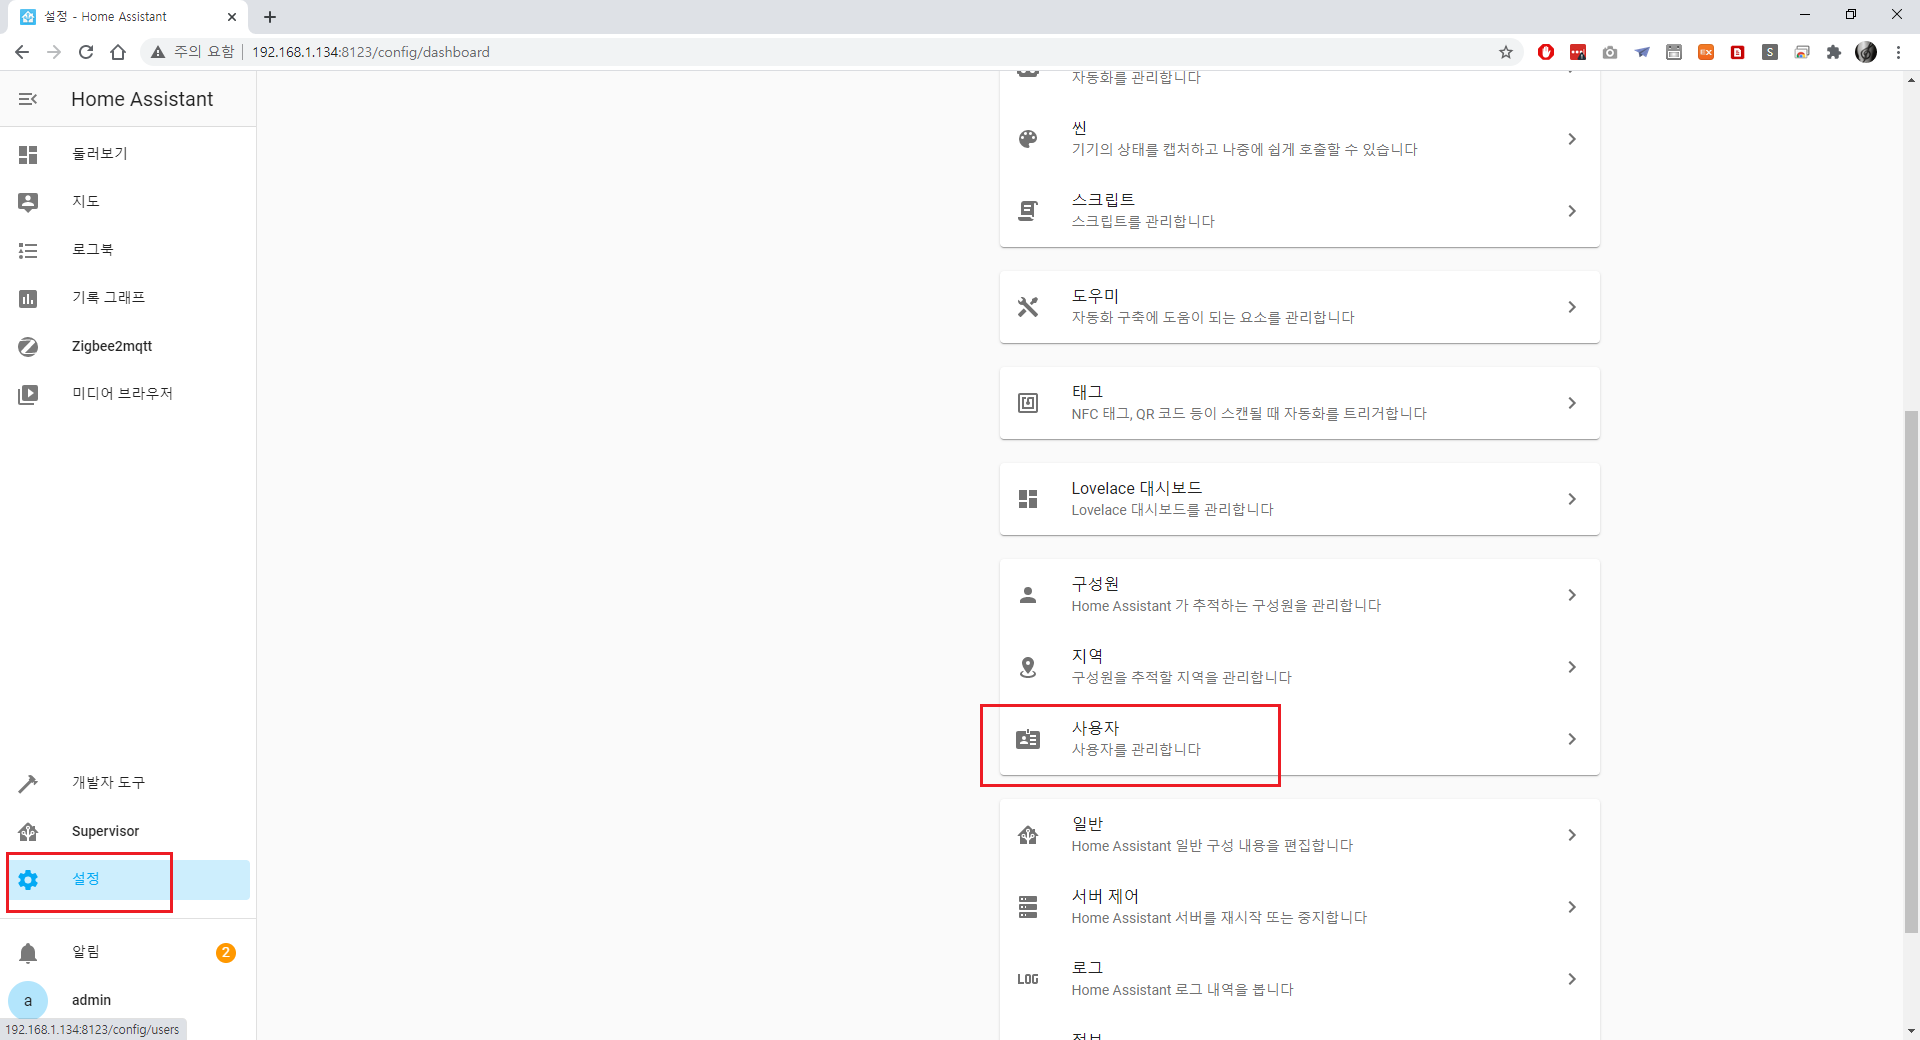The height and width of the screenshot is (1040, 1920).
Task: Reload the page with the refresh button
Action: point(86,52)
